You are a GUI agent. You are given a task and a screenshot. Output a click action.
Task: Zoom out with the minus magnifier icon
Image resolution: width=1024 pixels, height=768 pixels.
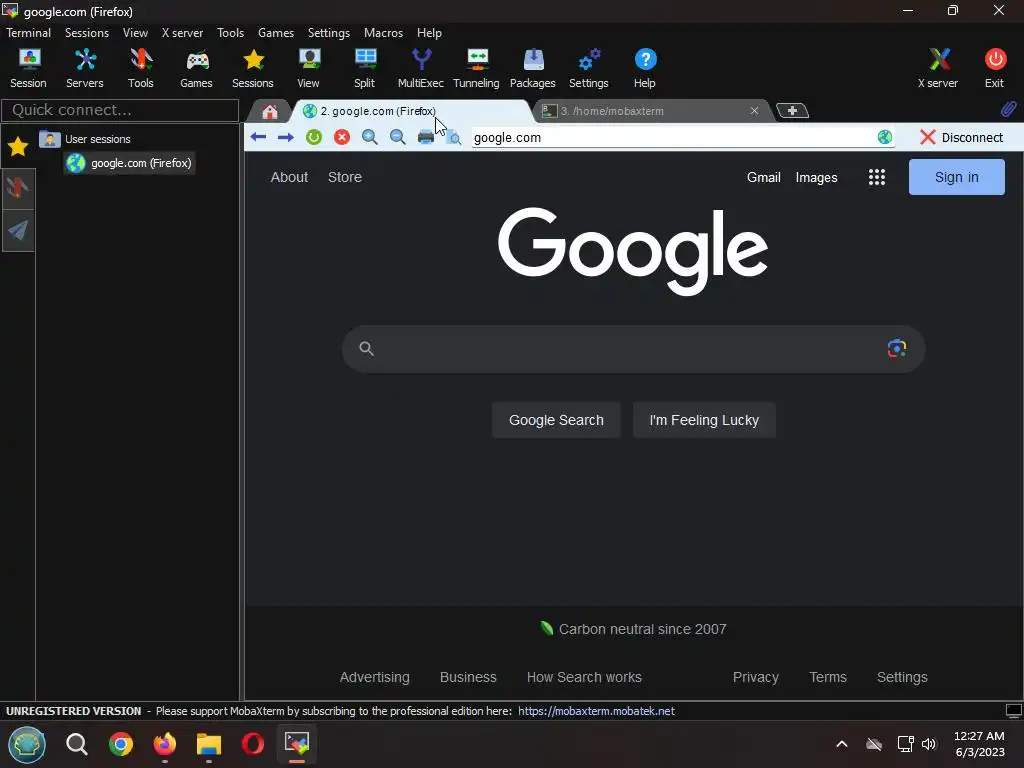(397, 137)
